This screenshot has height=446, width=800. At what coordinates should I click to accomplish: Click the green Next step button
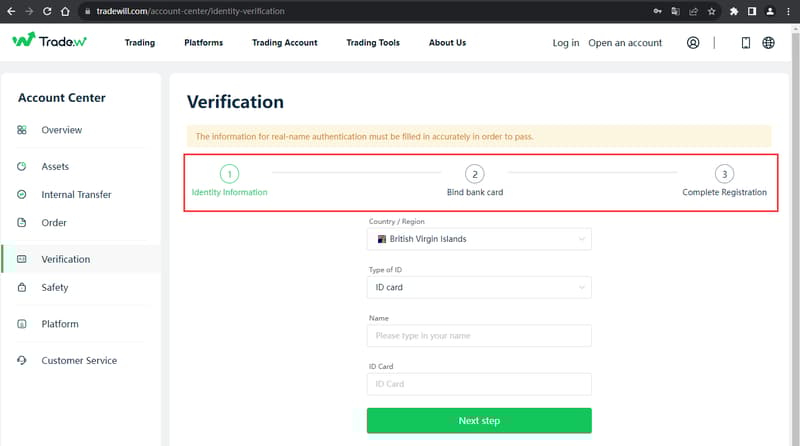pos(479,421)
